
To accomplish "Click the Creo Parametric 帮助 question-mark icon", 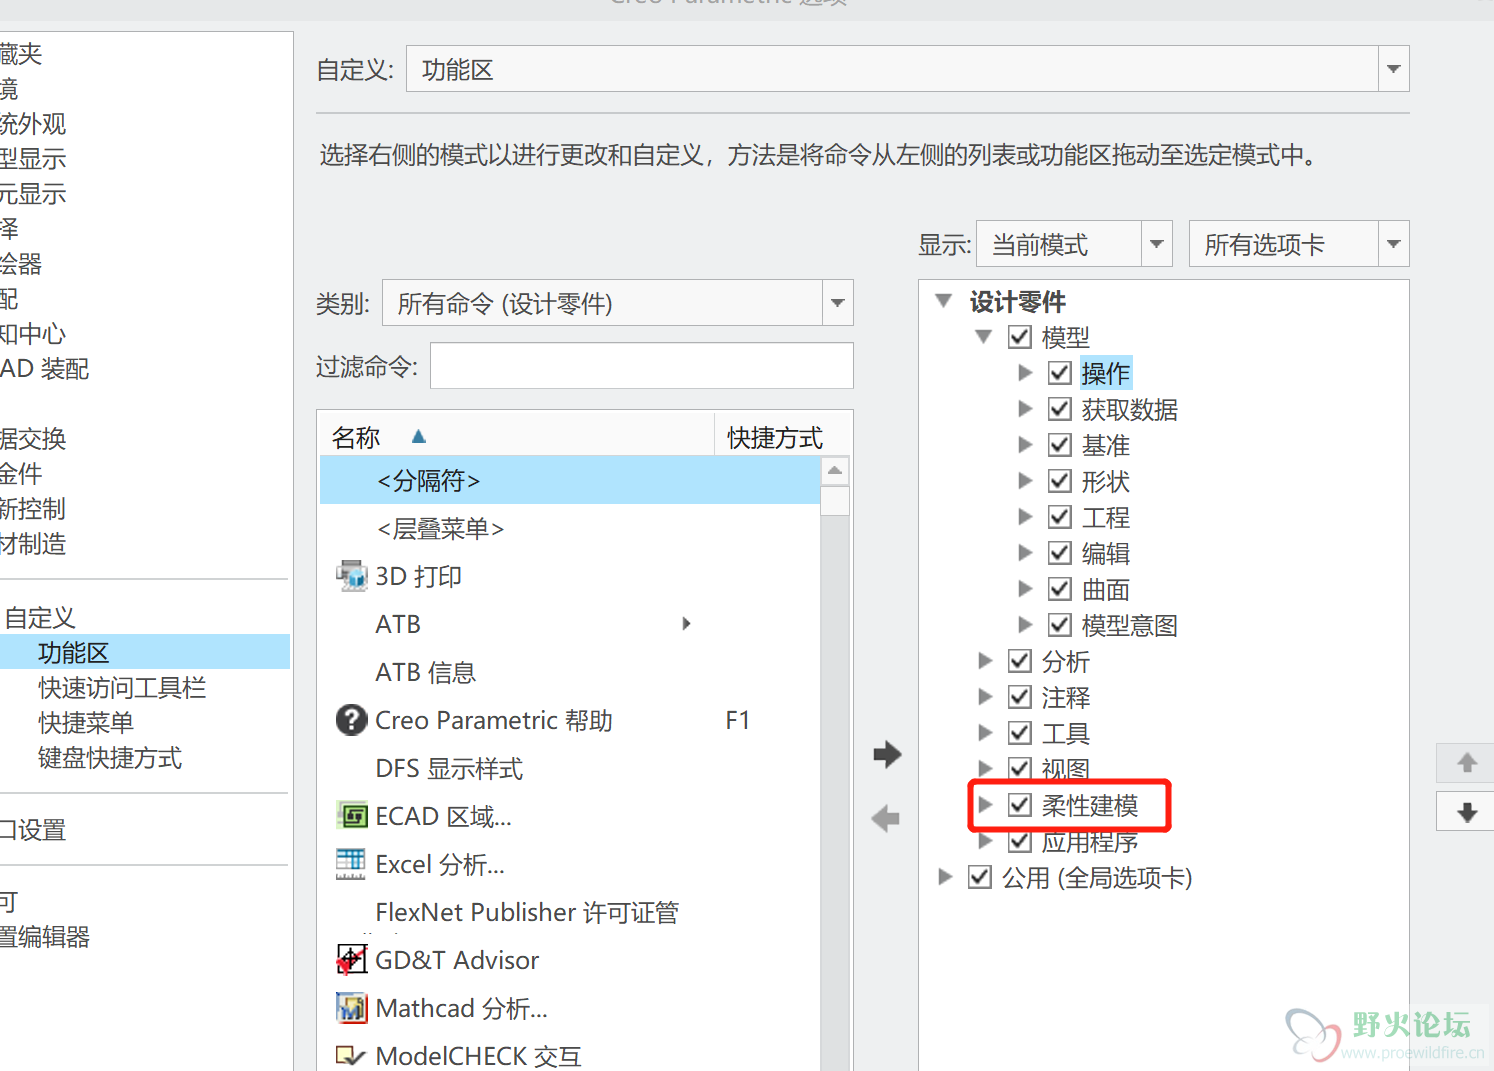I will 351,720.
